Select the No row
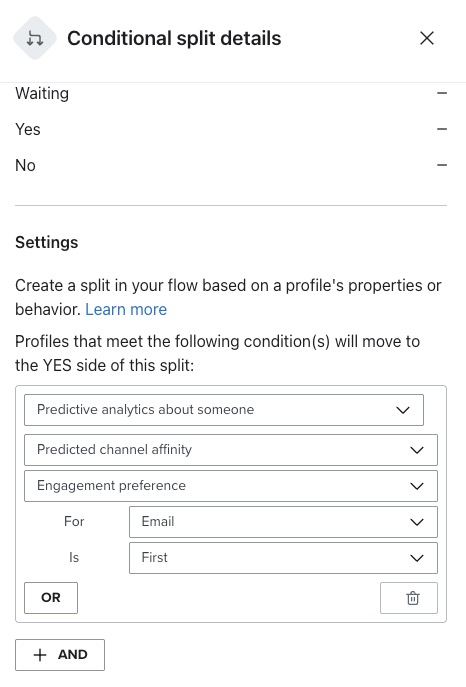466x687 pixels. coord(231,165)
